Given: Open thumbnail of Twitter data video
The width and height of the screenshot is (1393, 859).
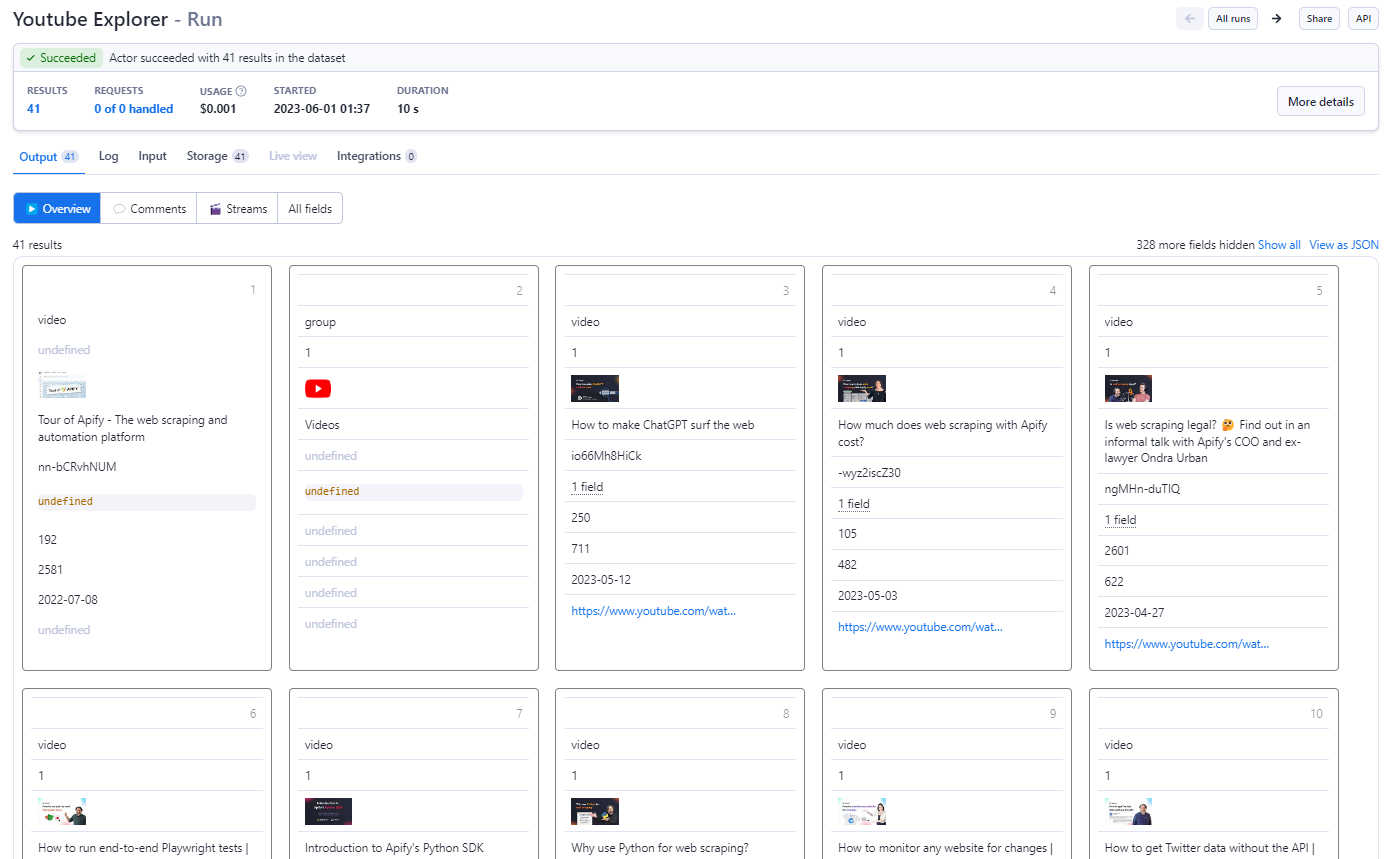Looking at the screenshot, I should pyautogui.click(x=1128, y=811).
